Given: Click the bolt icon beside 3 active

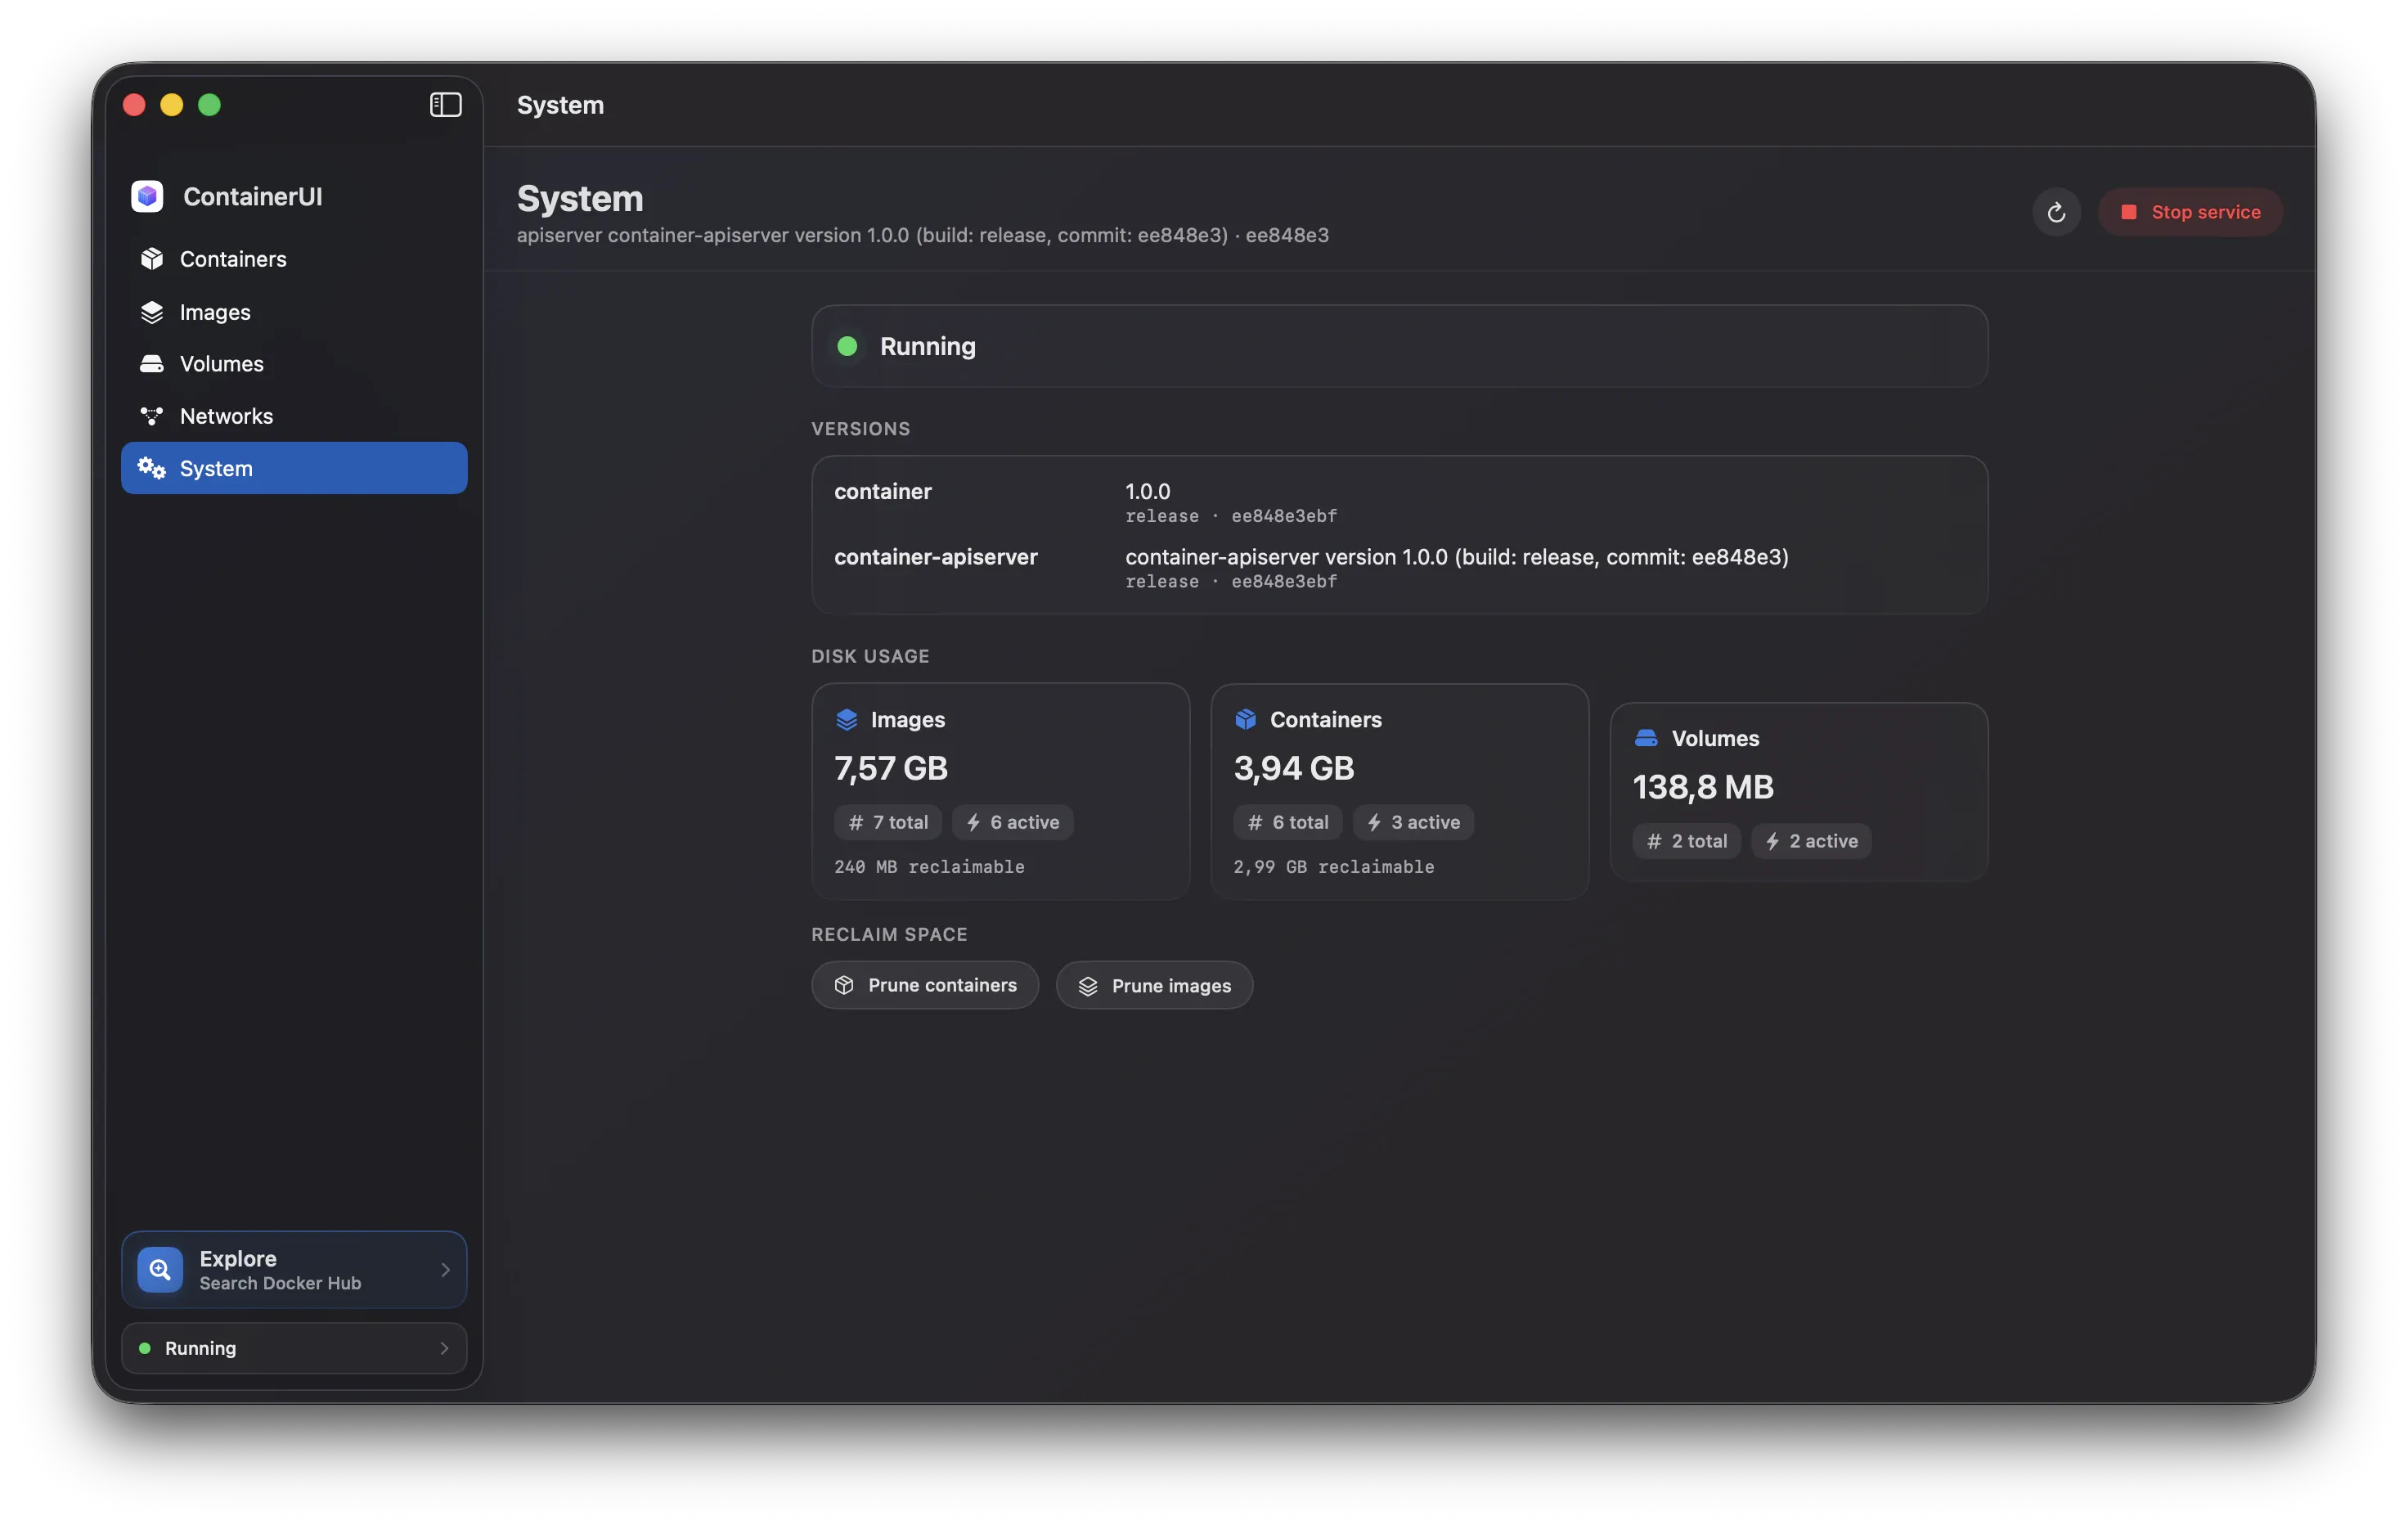Looking at the screenshot, I should point(1374,822).
